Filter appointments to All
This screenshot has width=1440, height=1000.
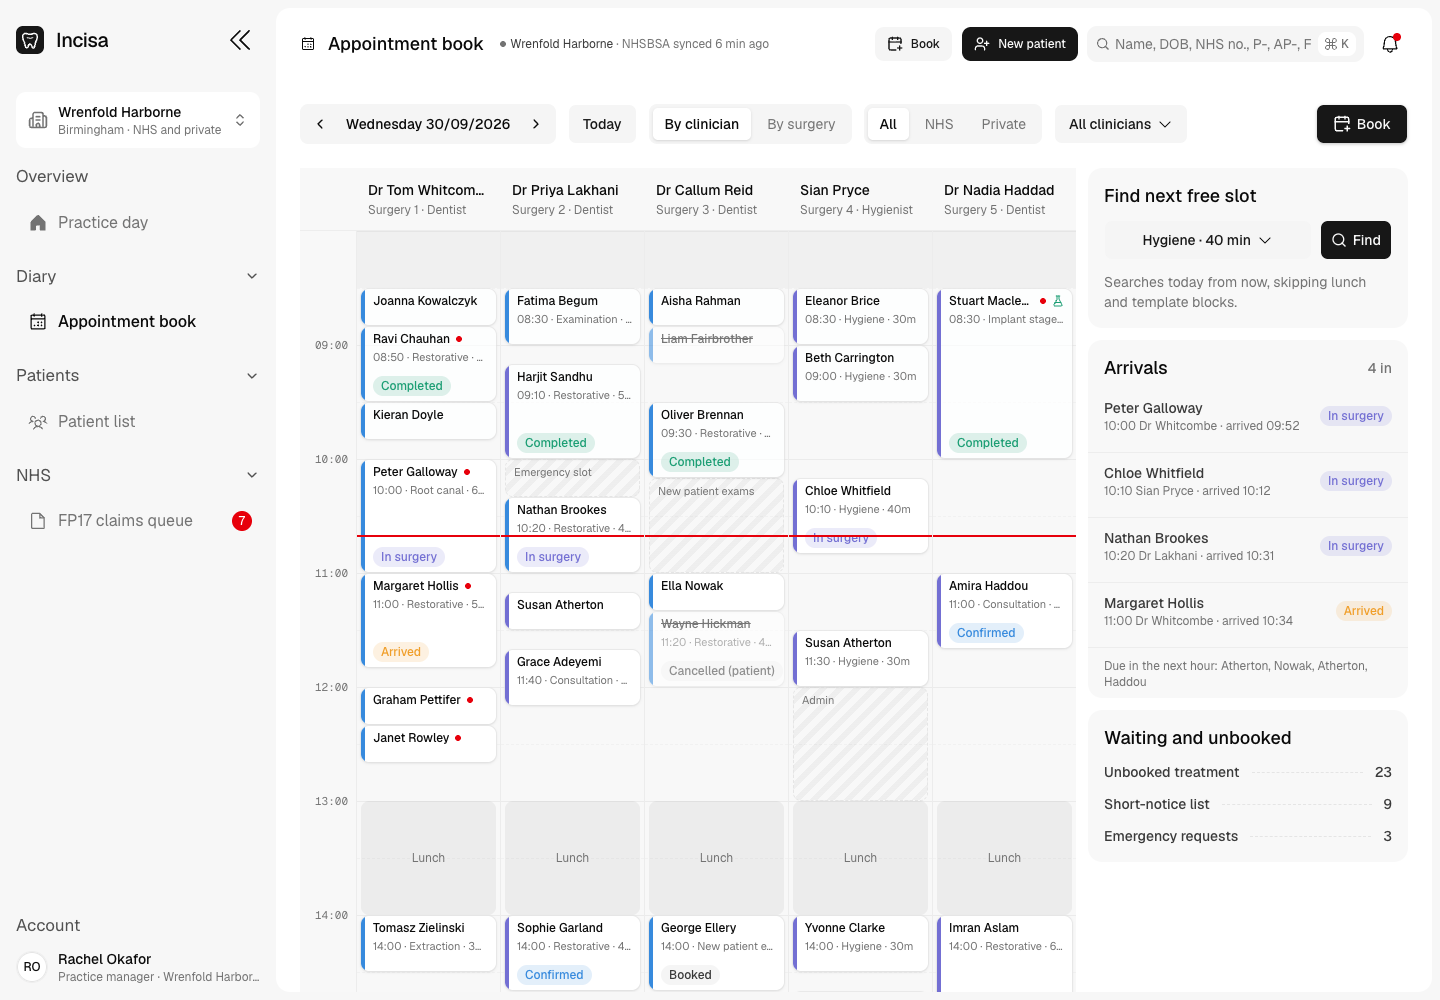pos(888,124)
